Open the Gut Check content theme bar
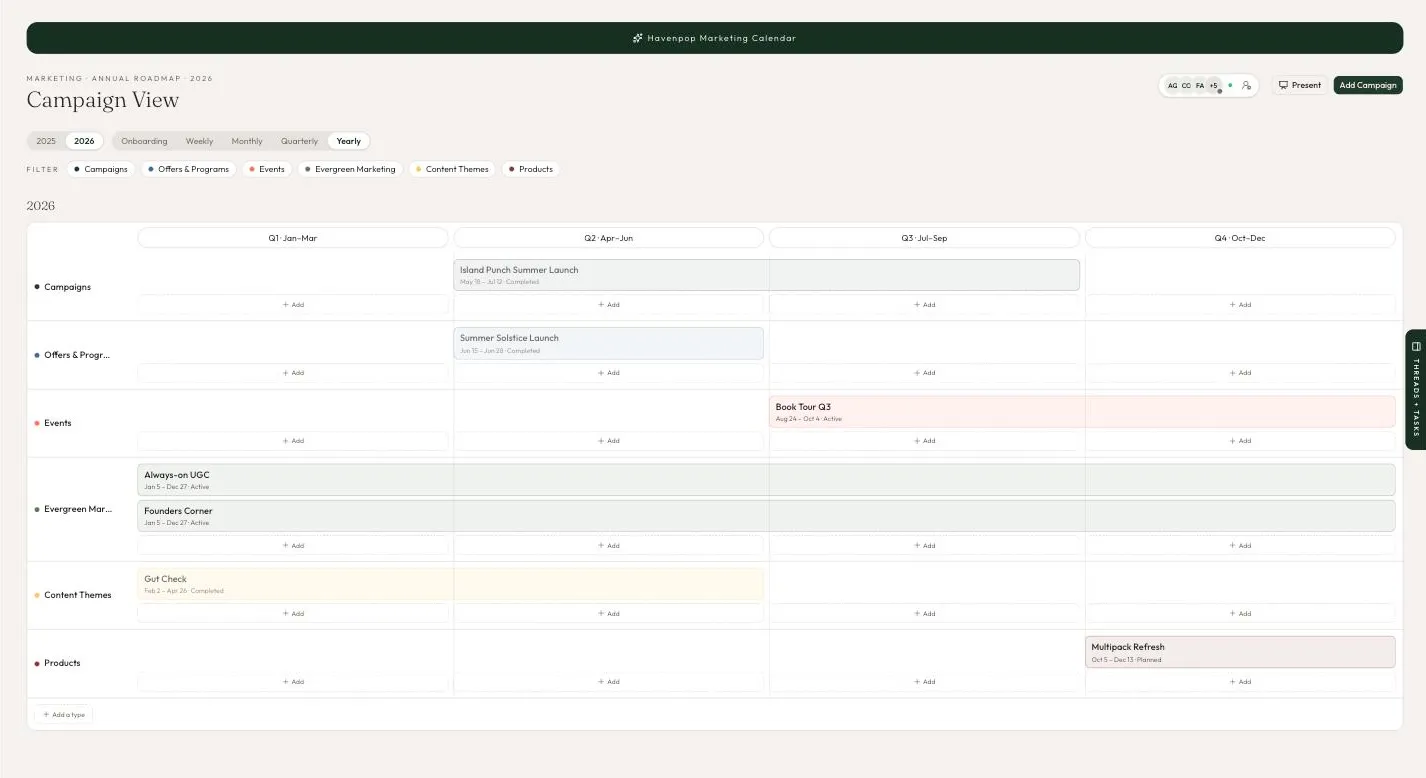Image resolution: width=1426 pixels, height=778 pixels. [451, 584]
